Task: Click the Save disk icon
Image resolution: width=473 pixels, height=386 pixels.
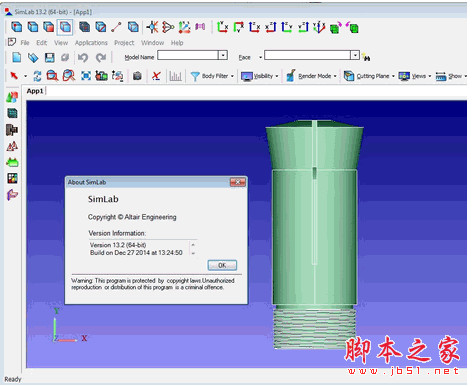Action: click(x=49, y=57)
